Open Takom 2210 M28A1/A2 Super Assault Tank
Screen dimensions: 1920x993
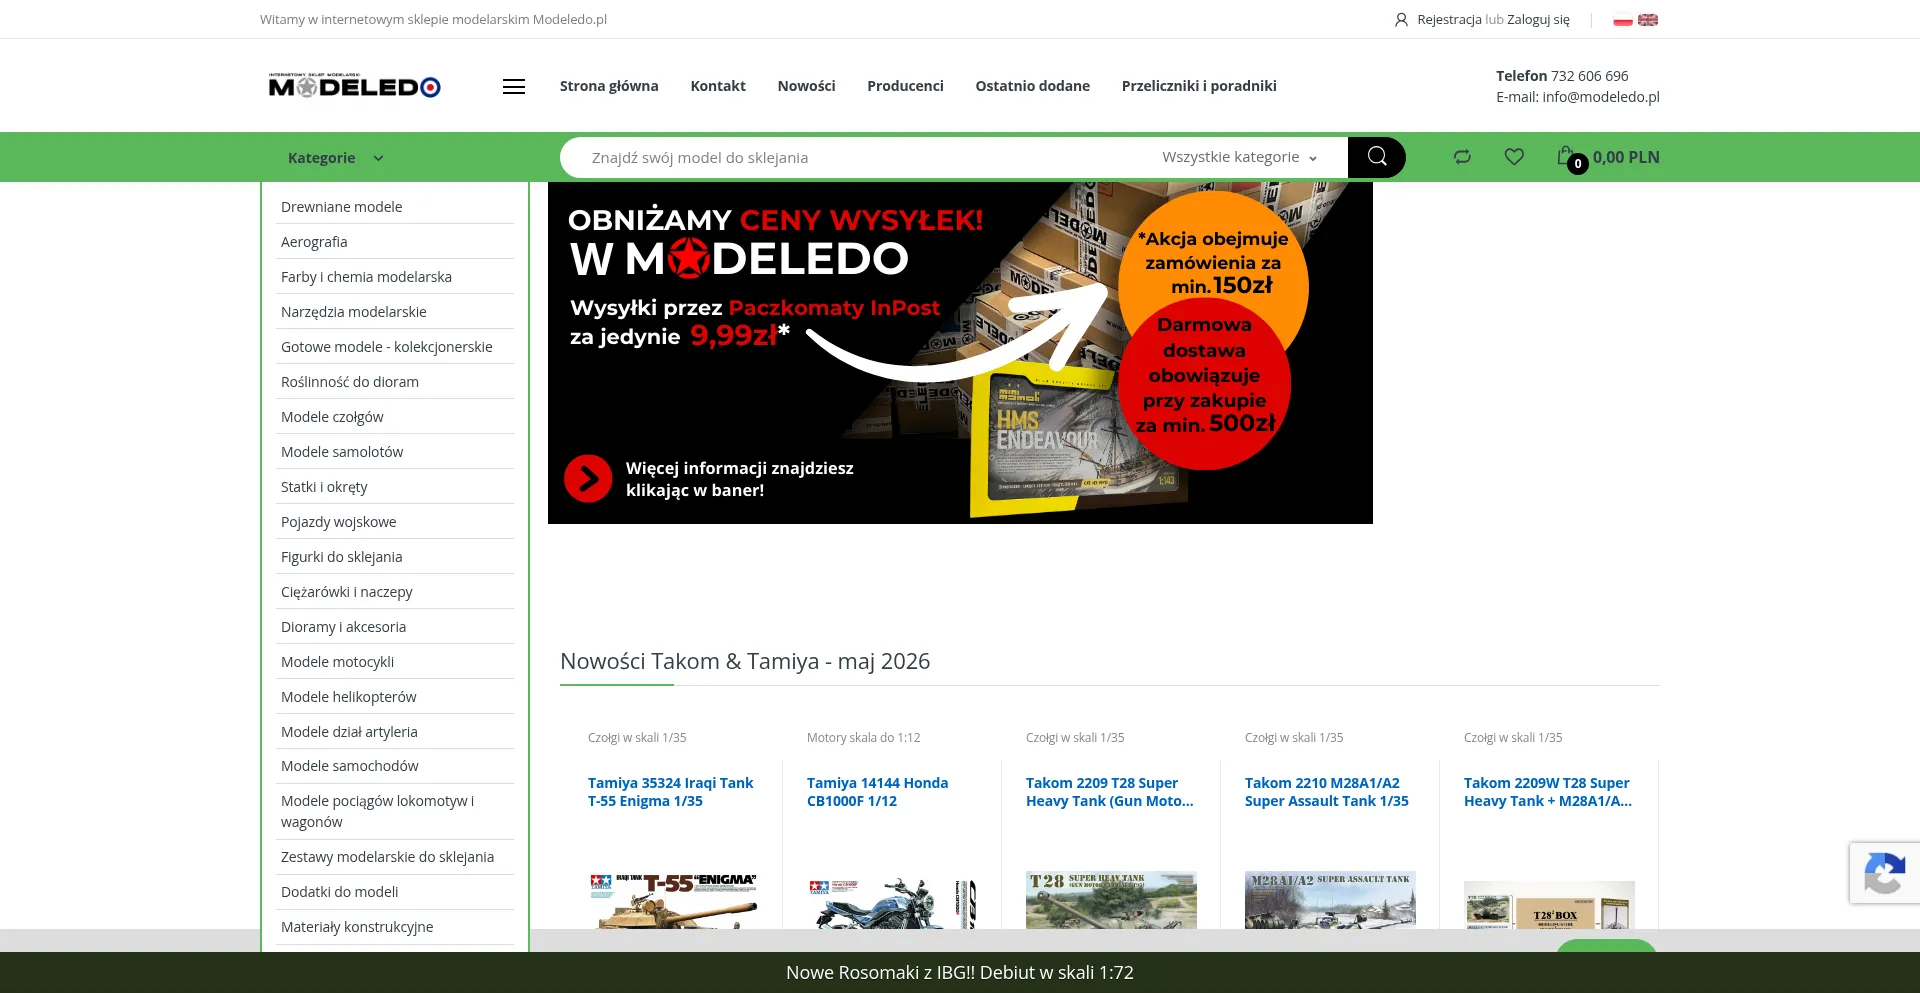pyautogui.click(x=1326, y=792)
